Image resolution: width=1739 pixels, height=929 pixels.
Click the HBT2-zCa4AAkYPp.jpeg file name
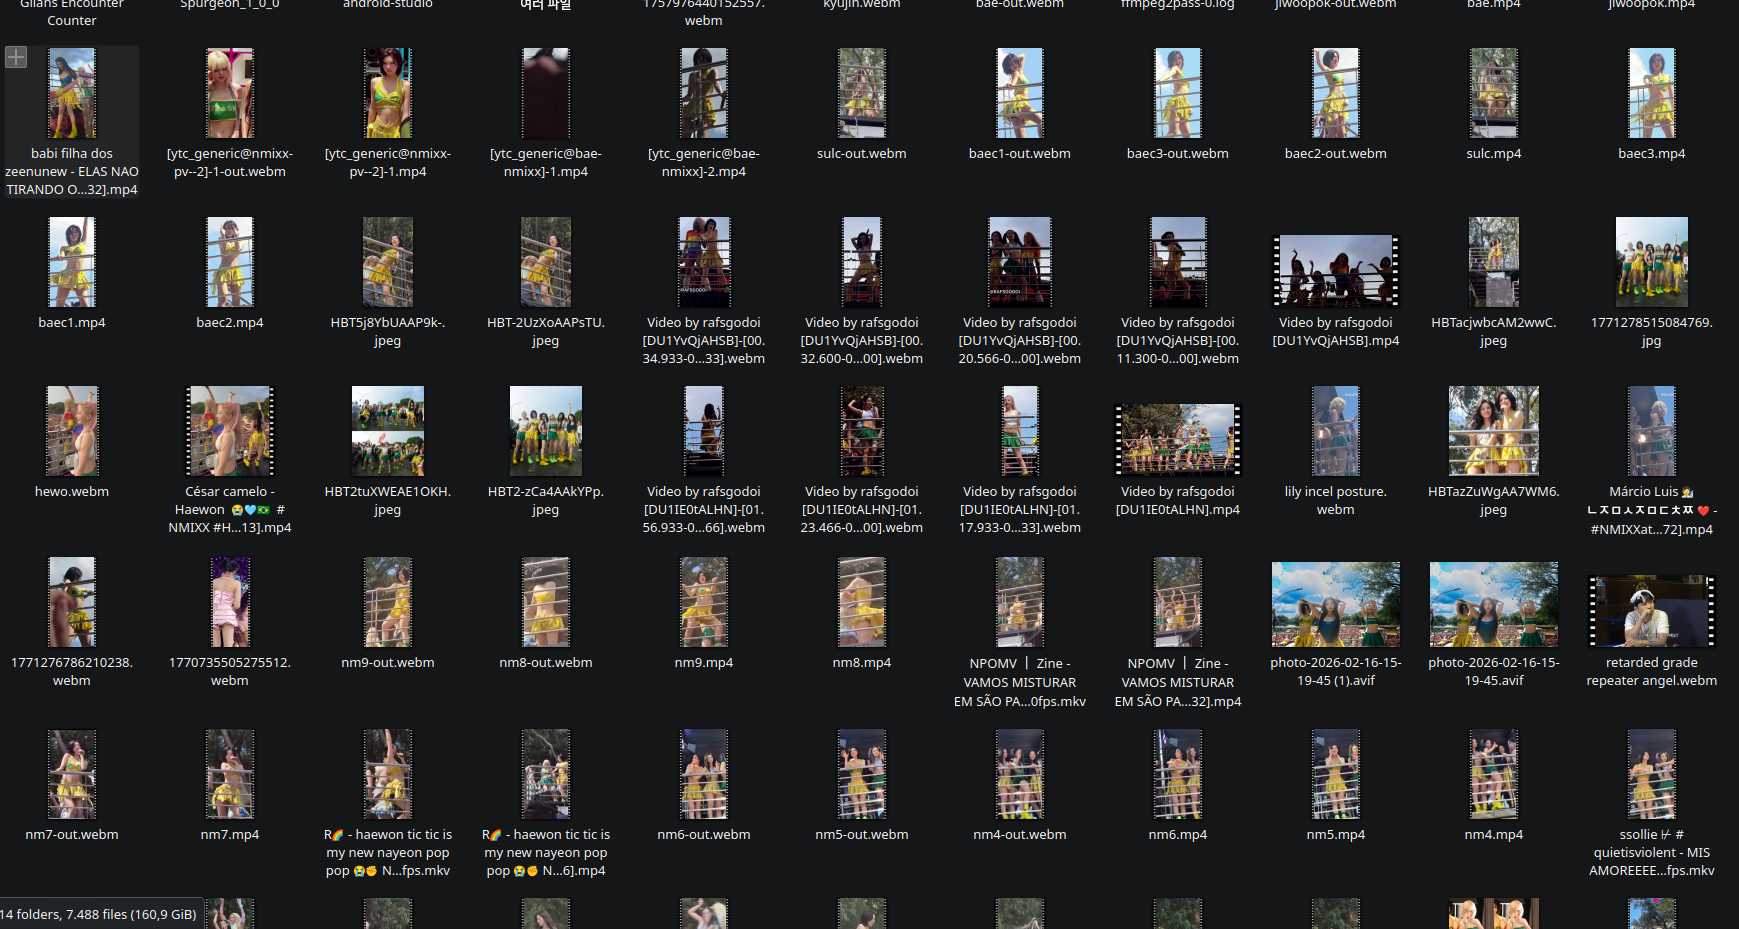click(x=546, y=501)
